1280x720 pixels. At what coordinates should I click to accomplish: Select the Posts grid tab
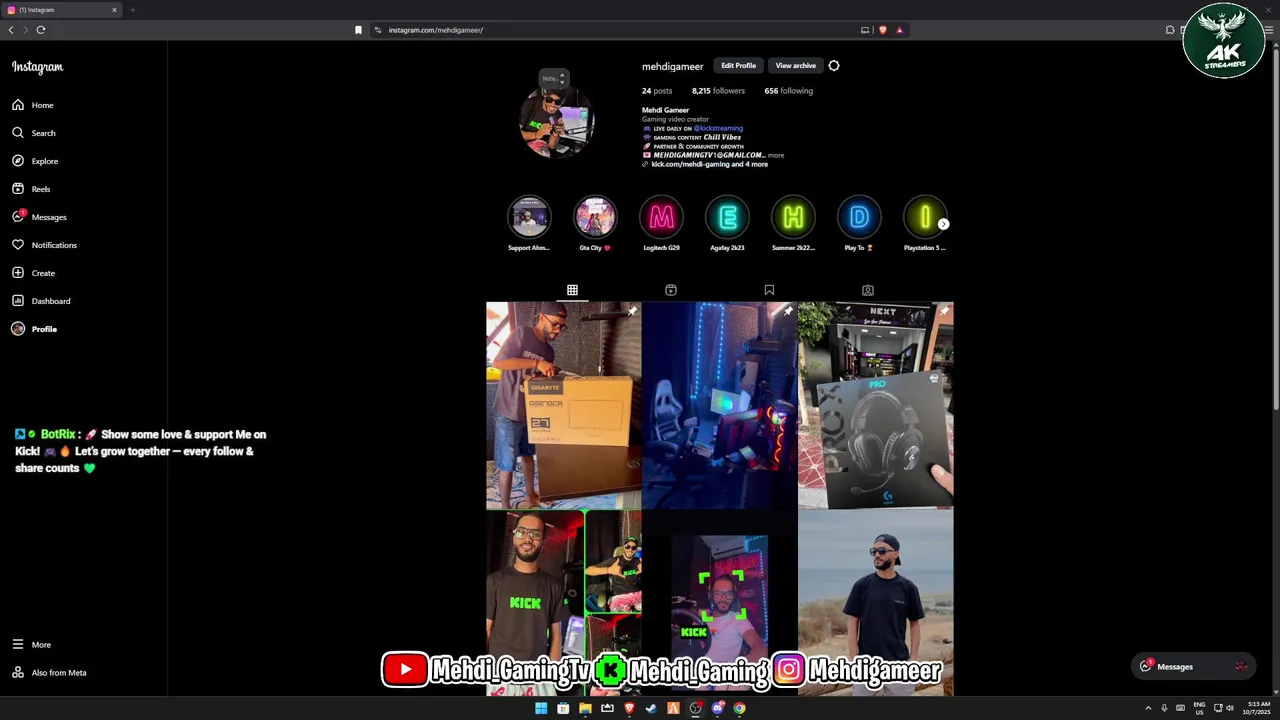coord(572,290)
